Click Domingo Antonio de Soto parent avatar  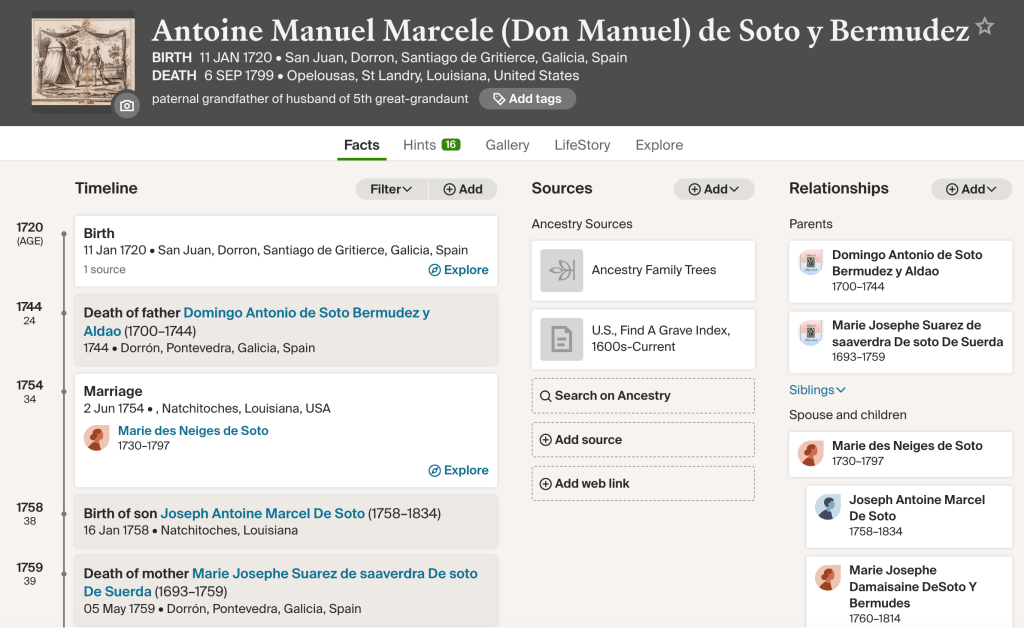[810, 263]
